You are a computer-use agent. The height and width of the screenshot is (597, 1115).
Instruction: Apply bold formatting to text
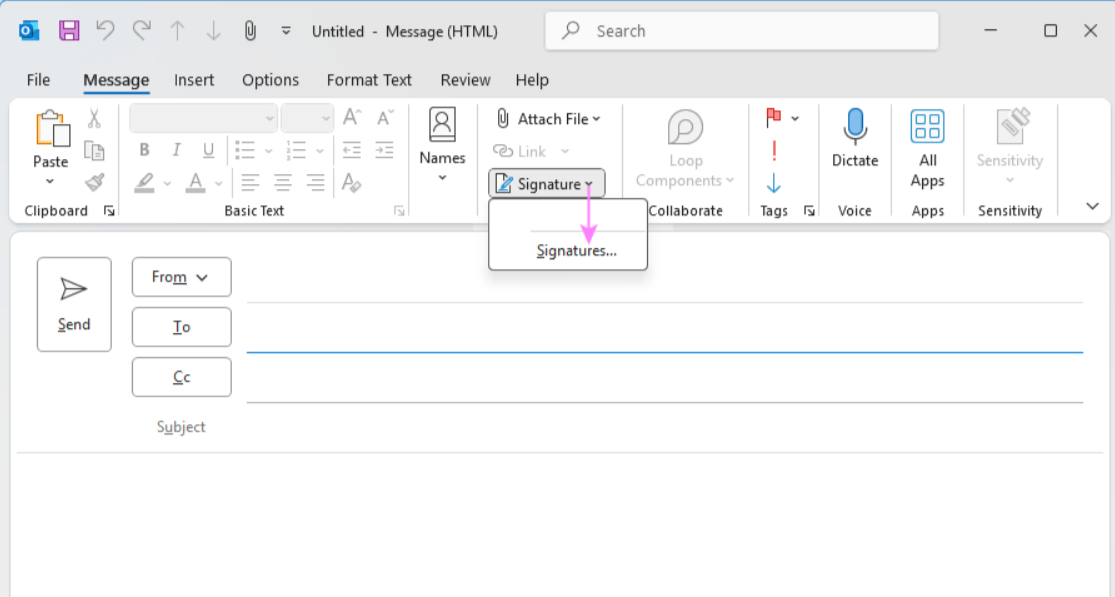coord(143,150)
